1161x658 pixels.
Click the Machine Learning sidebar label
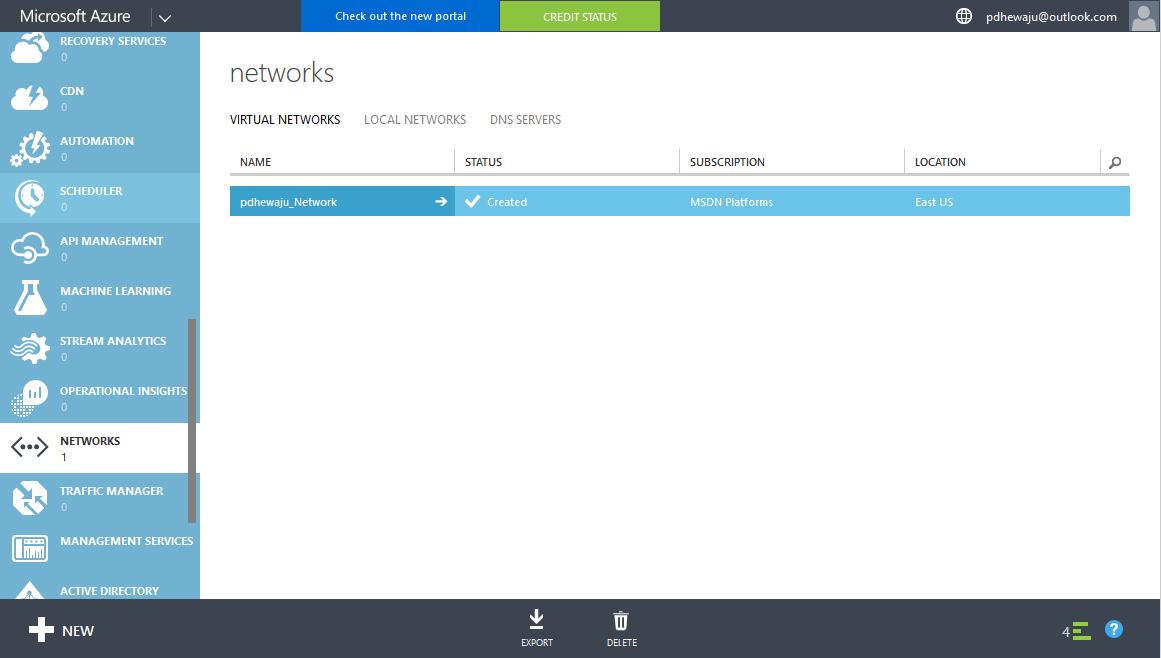pos(116,291)
